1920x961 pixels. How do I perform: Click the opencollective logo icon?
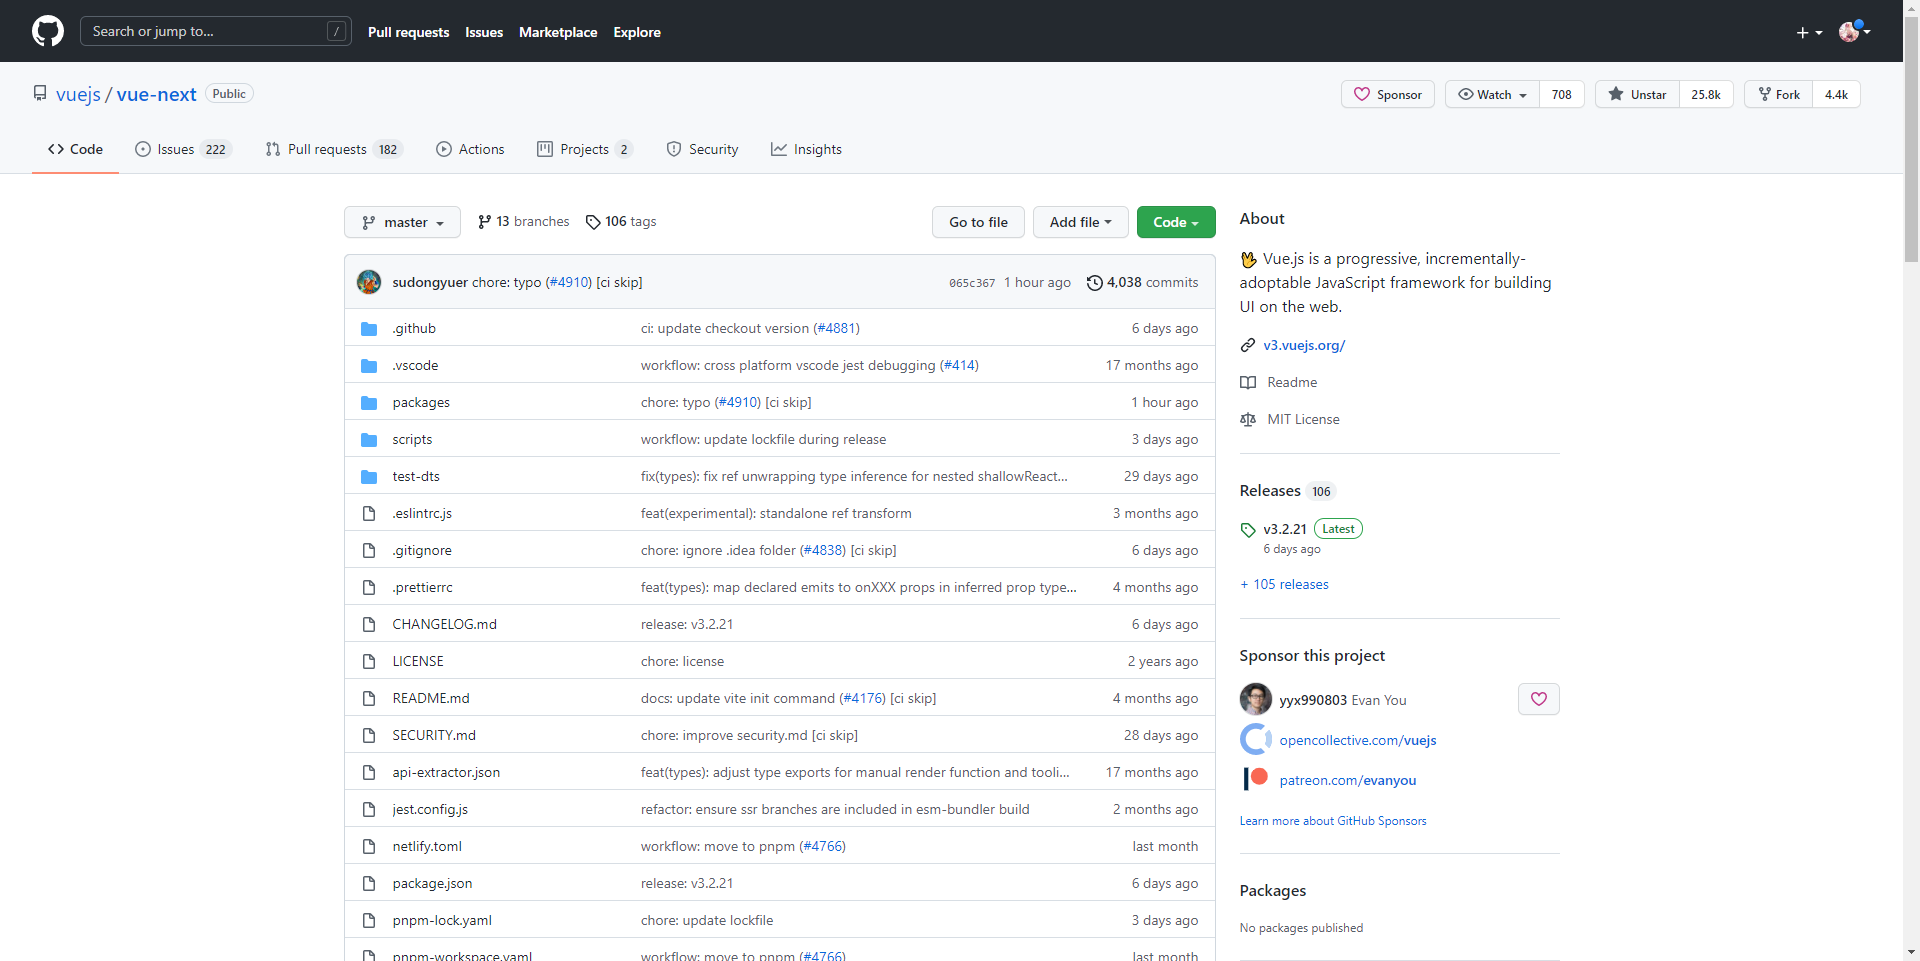[1256, 739]
